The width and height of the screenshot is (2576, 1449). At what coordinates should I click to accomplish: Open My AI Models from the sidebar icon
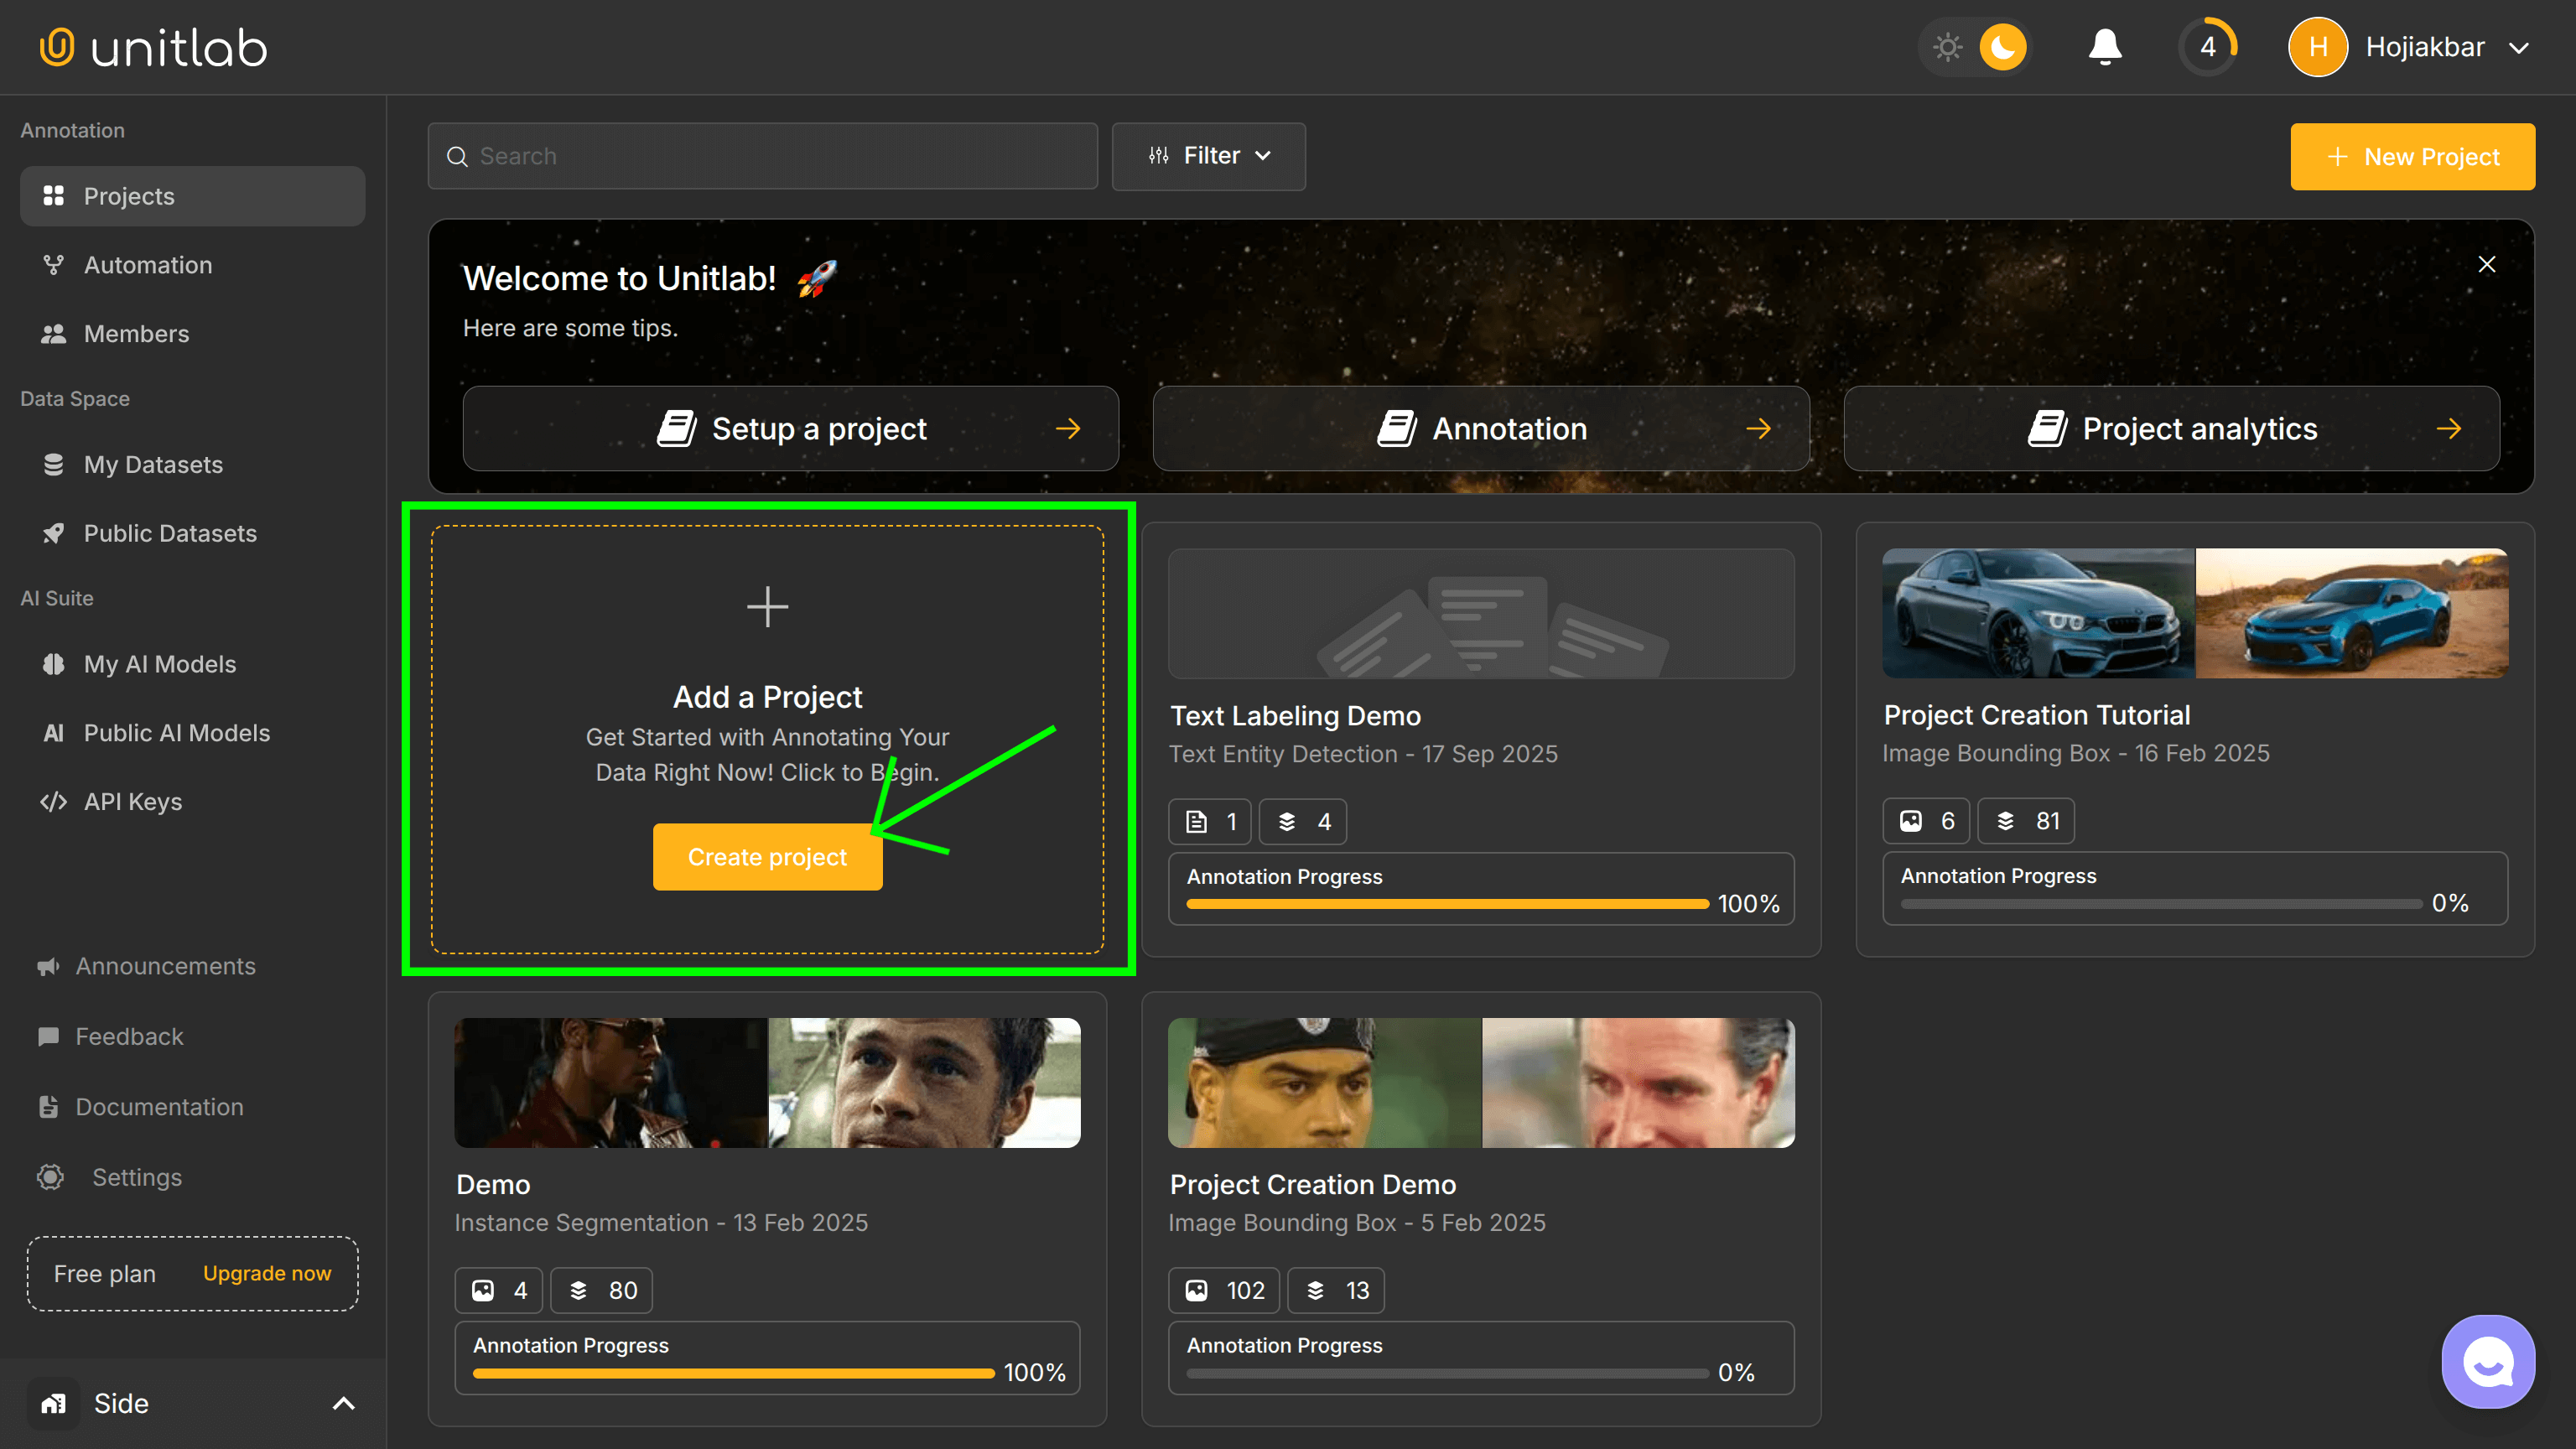55,663
